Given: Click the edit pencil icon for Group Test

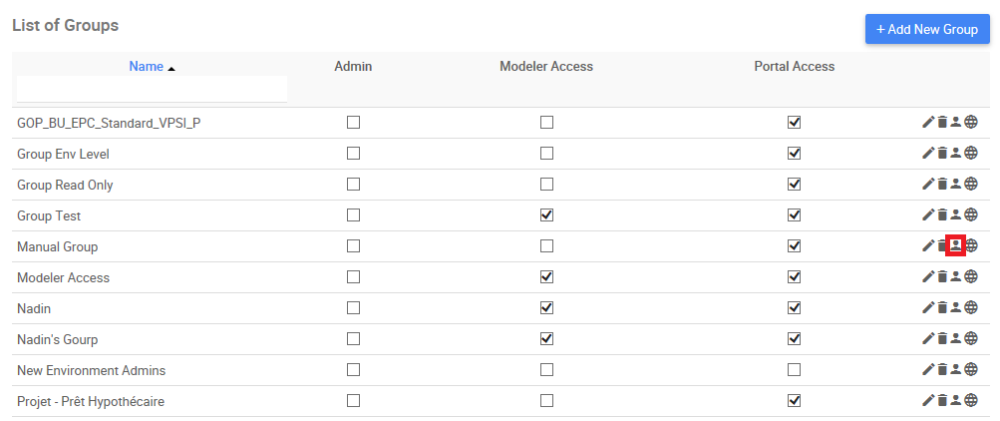Looking at the screenshot, I should 928,215.
